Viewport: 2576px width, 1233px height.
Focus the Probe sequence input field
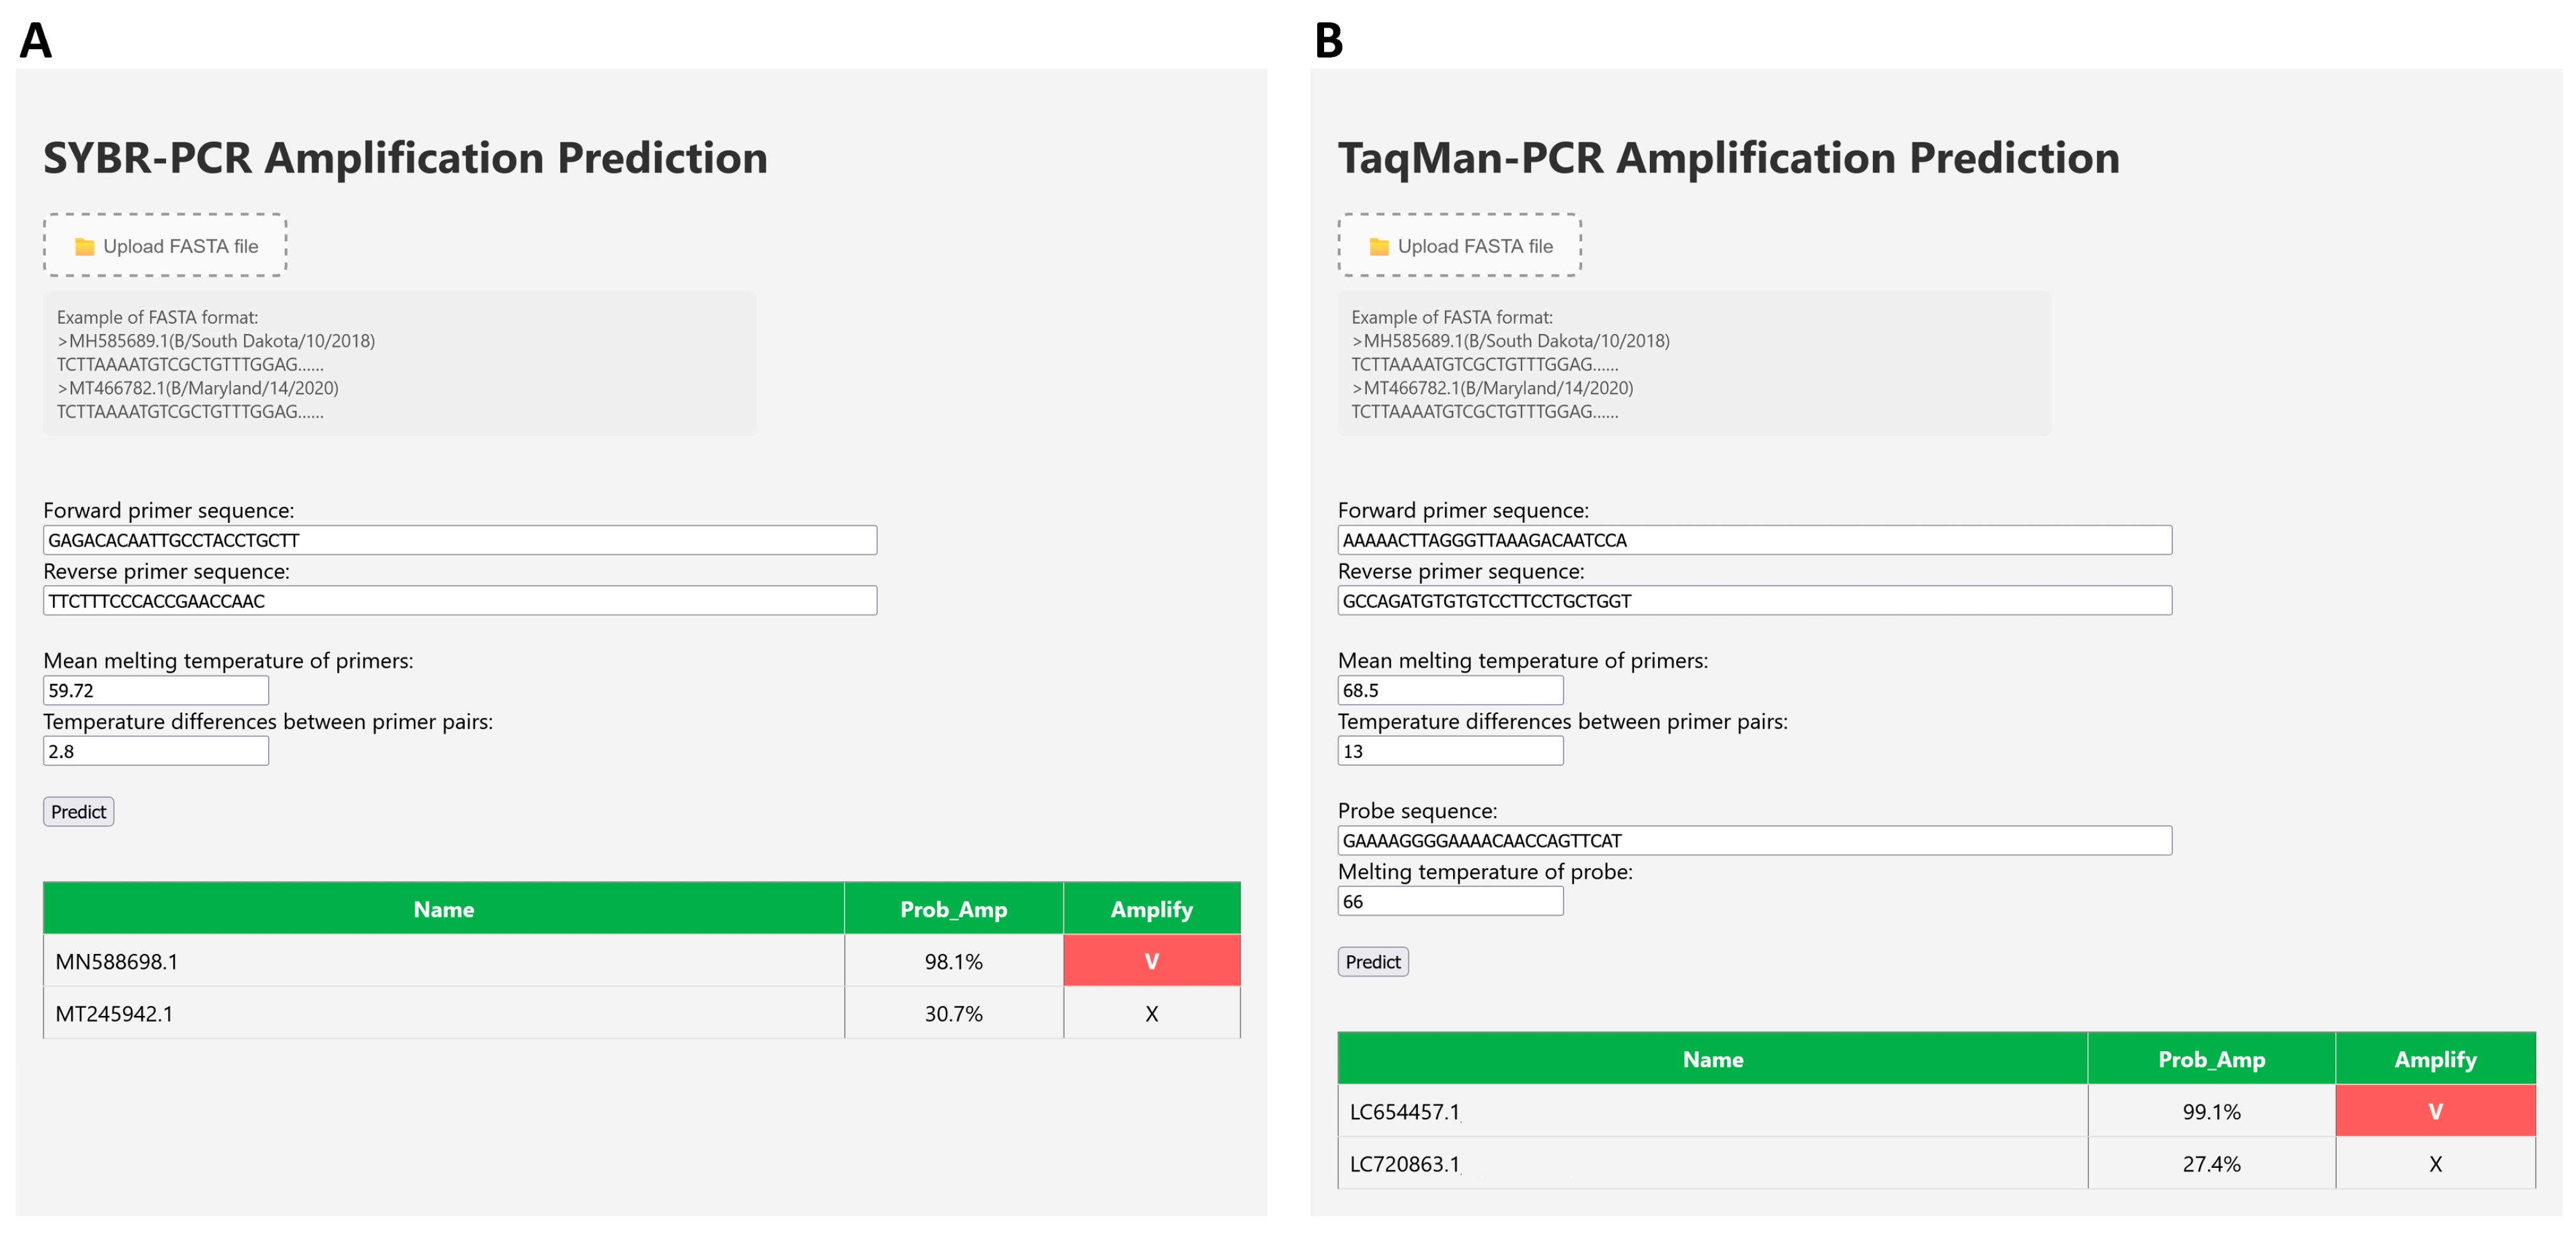pos(1754,841)
